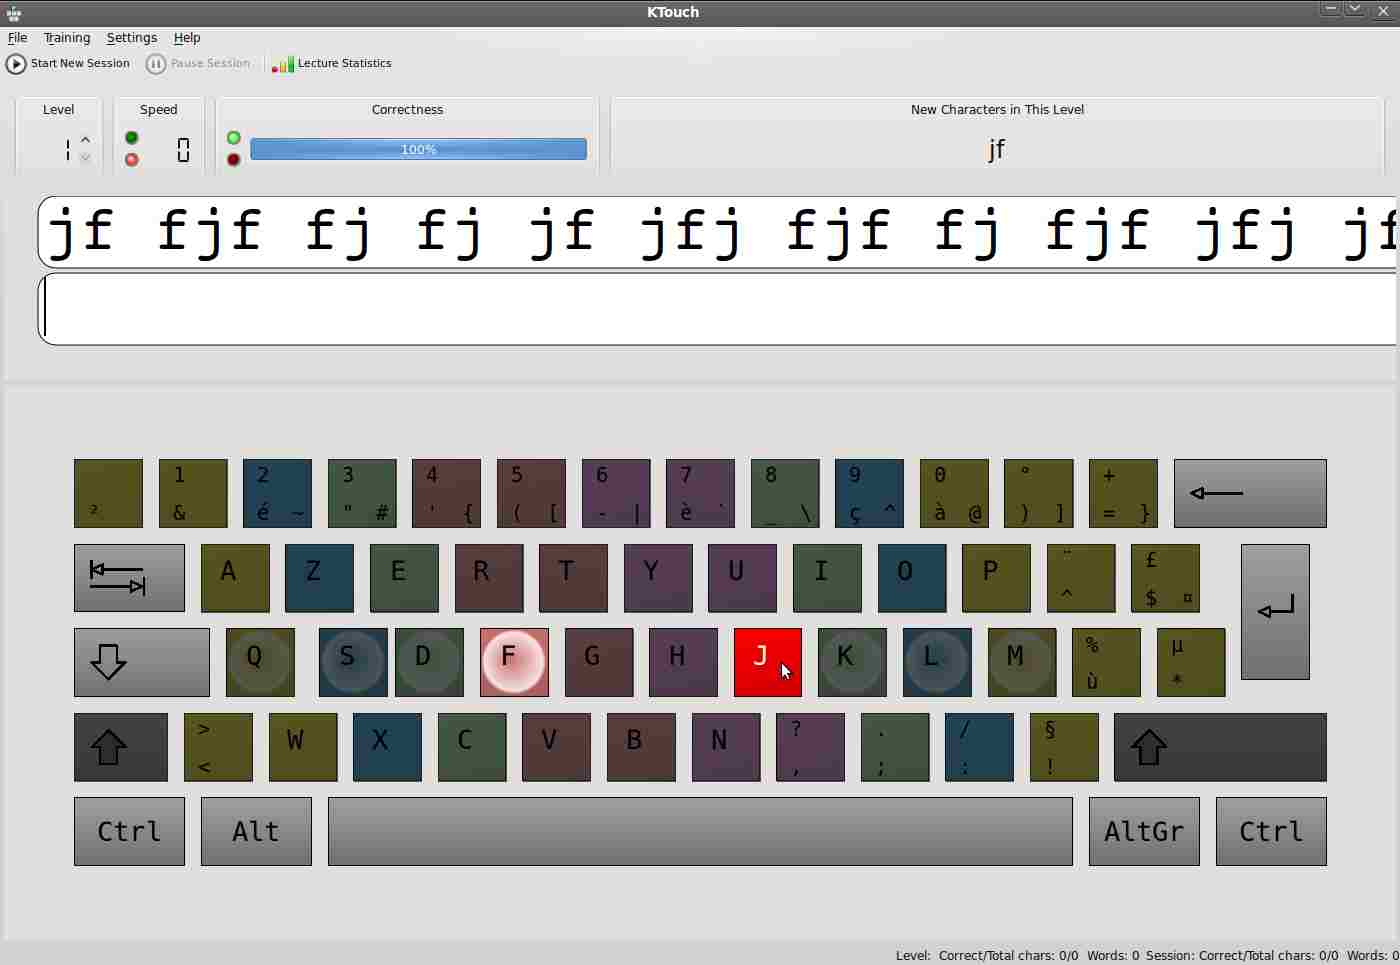Click the highlighted red J key
The width and height of the screenshot is (1400, 965).
click(x=768, y=662)
